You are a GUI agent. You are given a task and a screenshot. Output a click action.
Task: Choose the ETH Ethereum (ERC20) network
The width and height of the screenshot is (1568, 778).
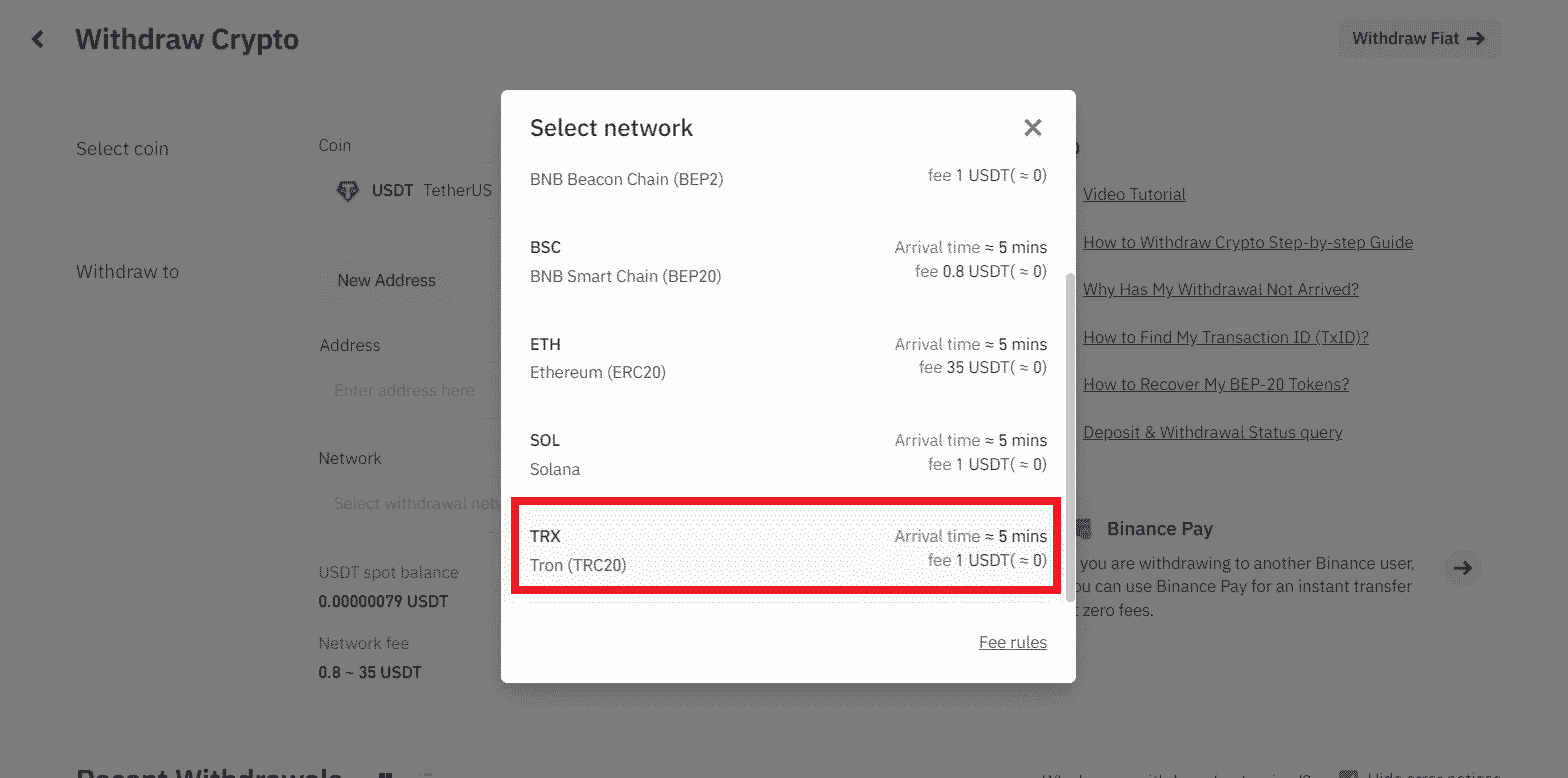788,358
